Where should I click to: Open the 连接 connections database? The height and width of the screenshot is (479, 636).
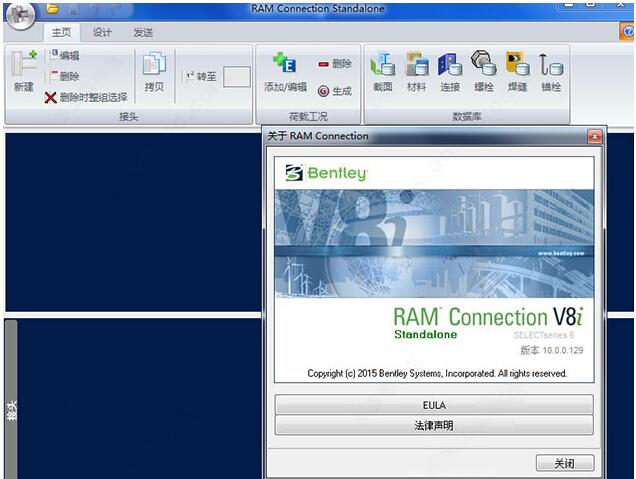(450, 71)
